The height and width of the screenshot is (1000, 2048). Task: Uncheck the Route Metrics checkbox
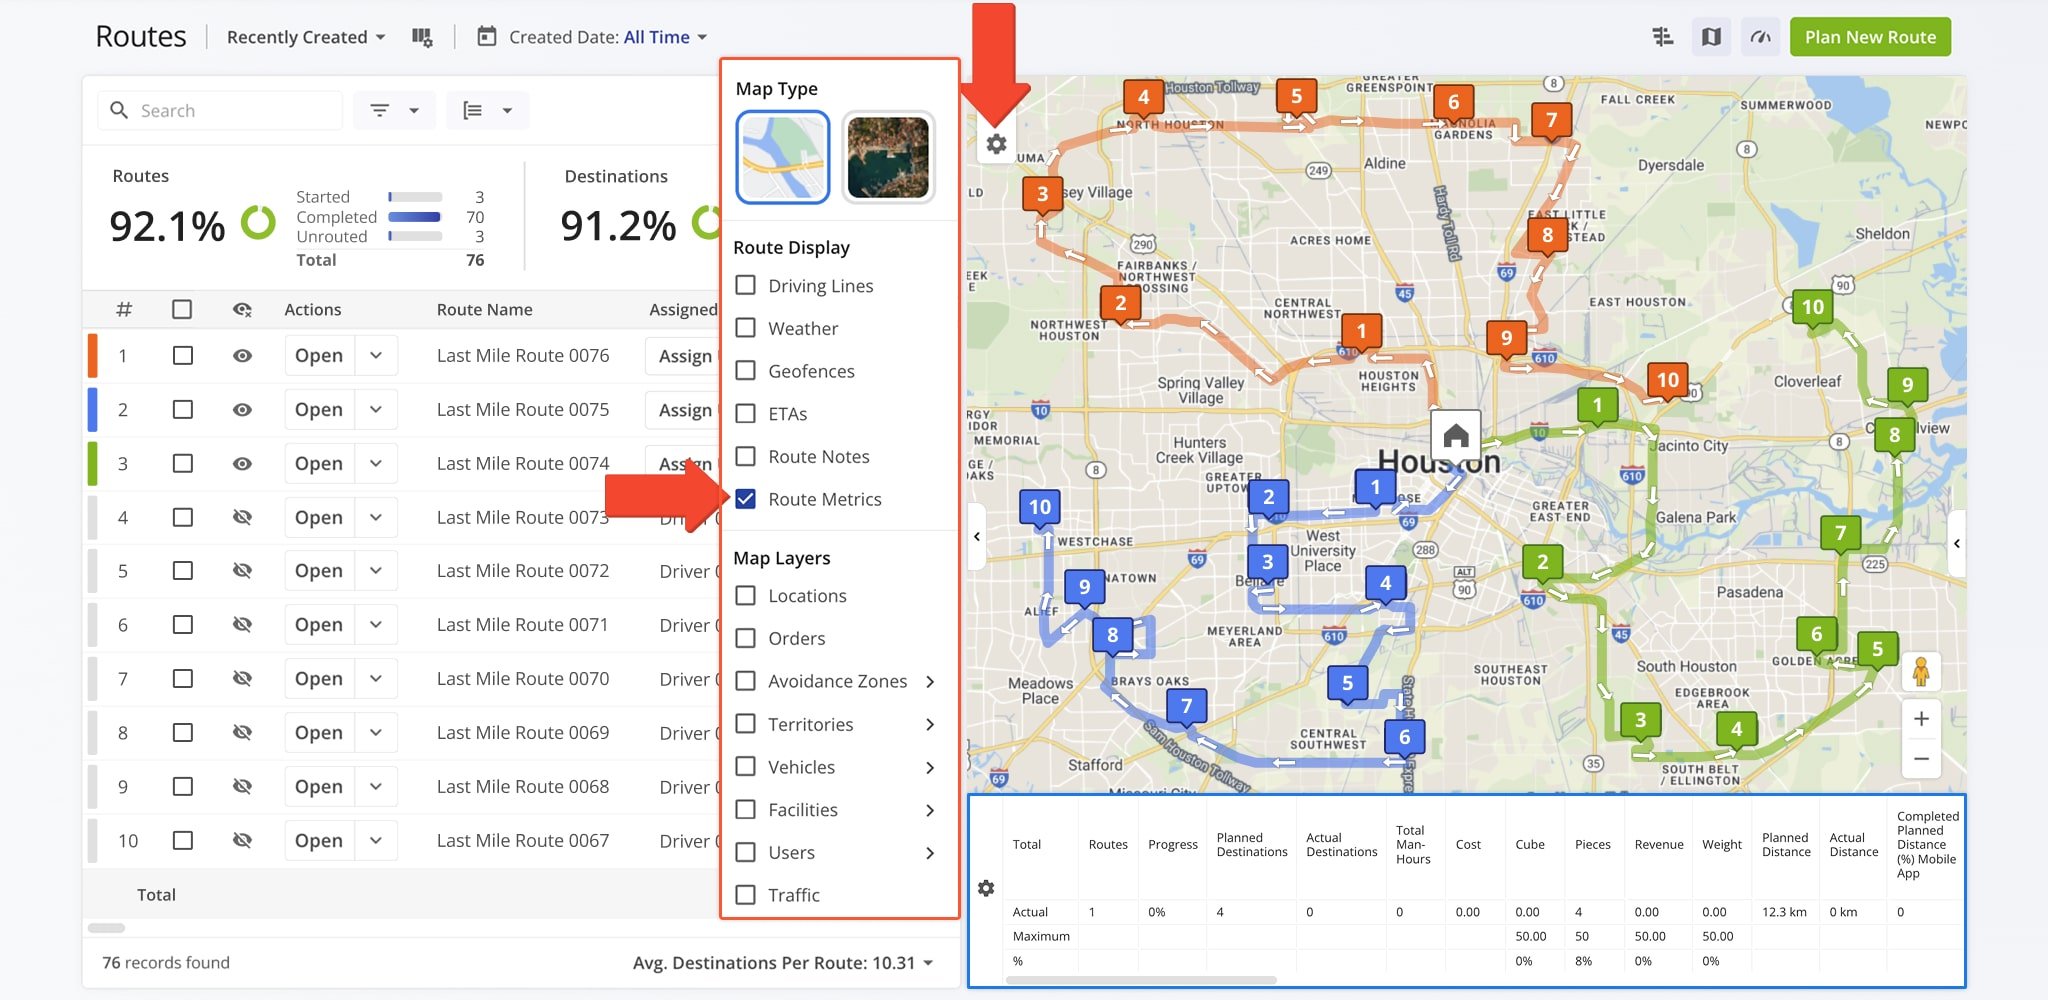745,499
